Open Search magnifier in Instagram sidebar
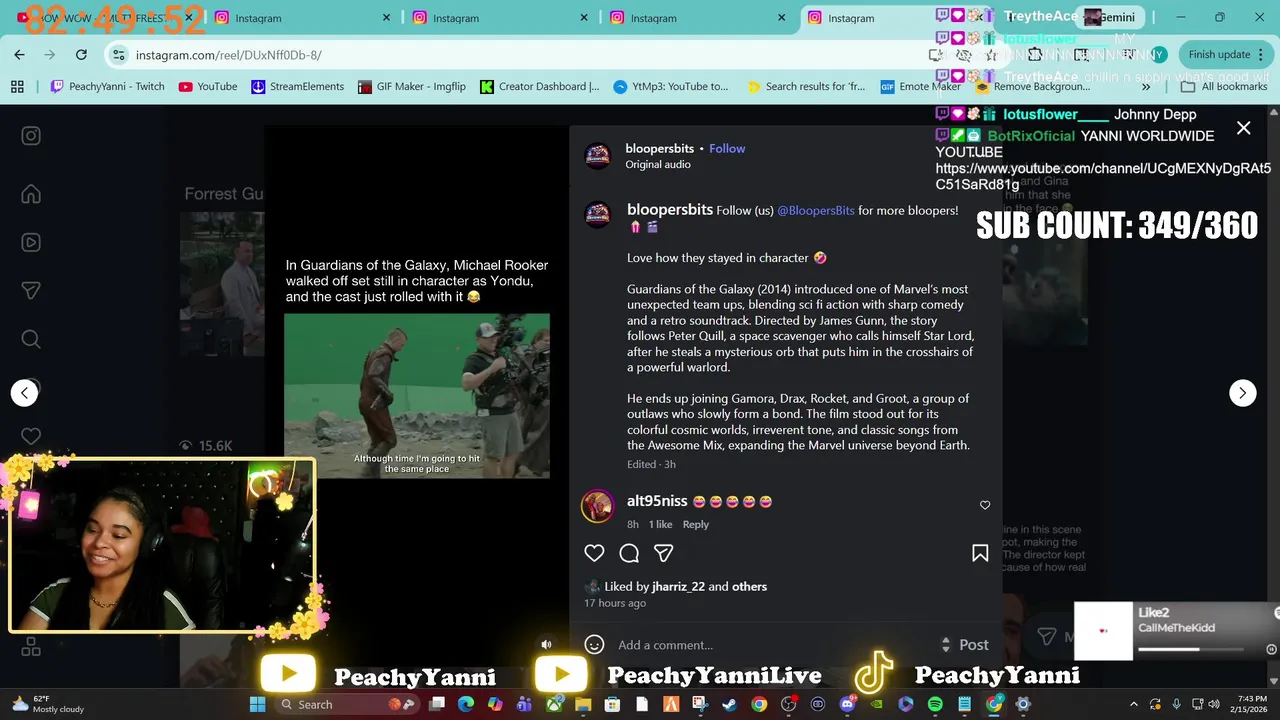The width and height of the screenshot is (1280, 720). click(x=31, y=339)
